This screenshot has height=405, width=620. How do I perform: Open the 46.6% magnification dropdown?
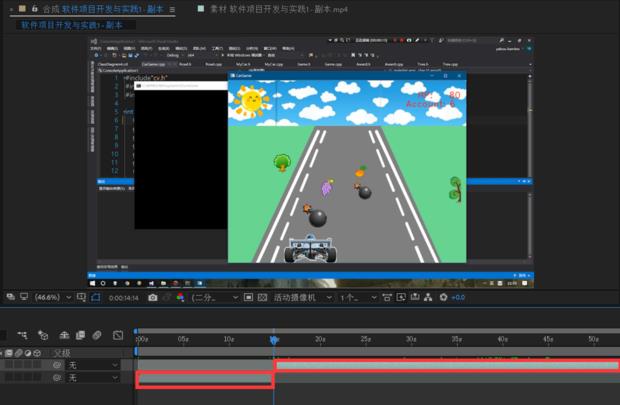[x=50, y=297]
